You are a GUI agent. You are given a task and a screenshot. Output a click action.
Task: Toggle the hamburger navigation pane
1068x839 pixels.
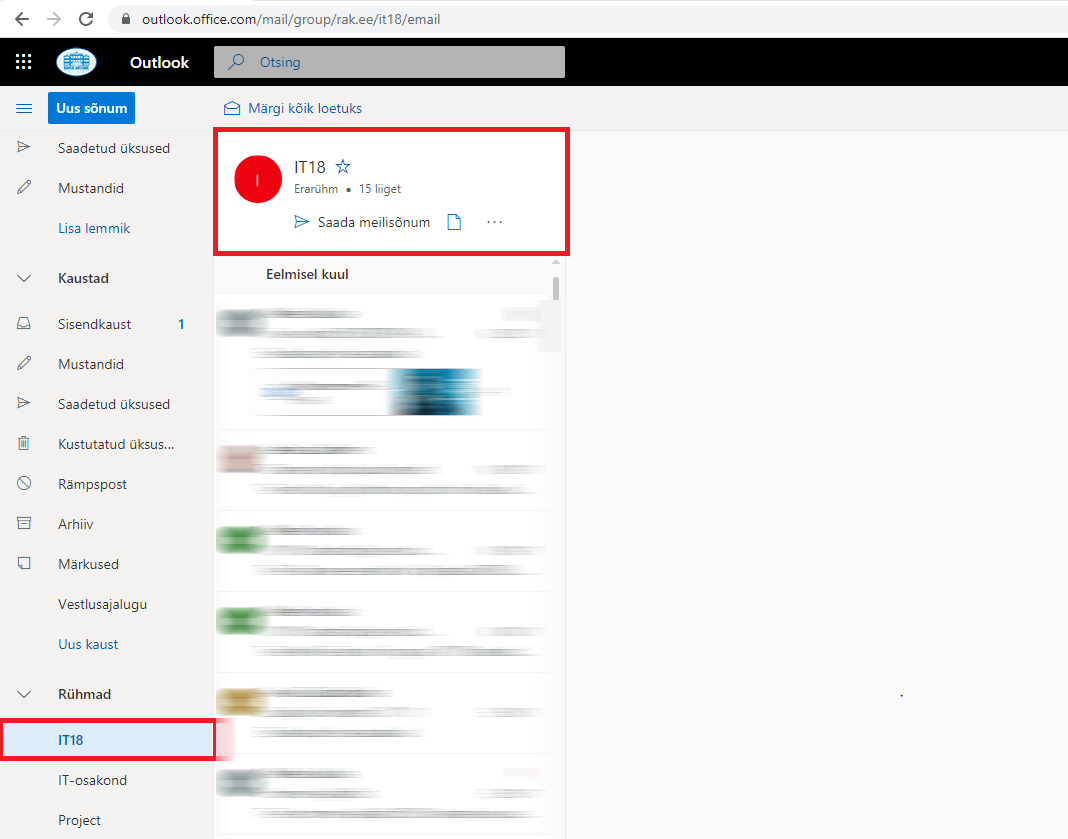tap(24, 108)
